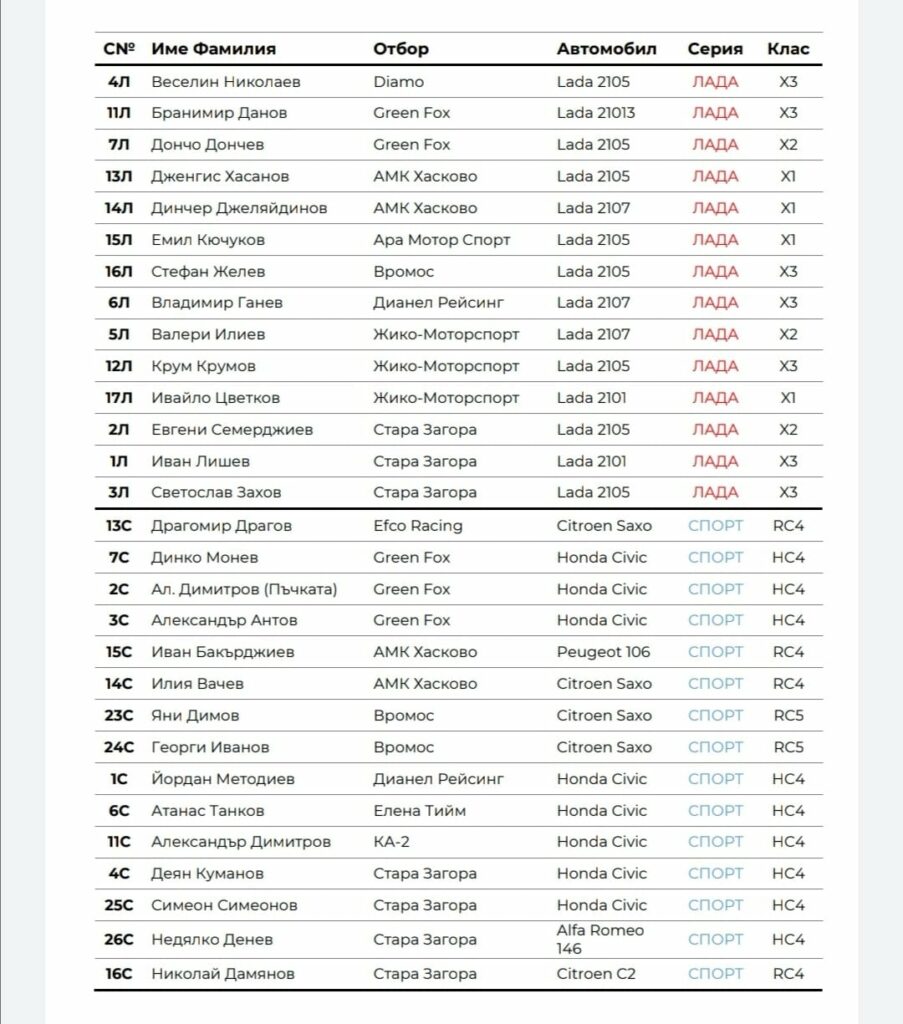
Task: Click team 'Efco Racing'
Action: (x=417, y=526)
